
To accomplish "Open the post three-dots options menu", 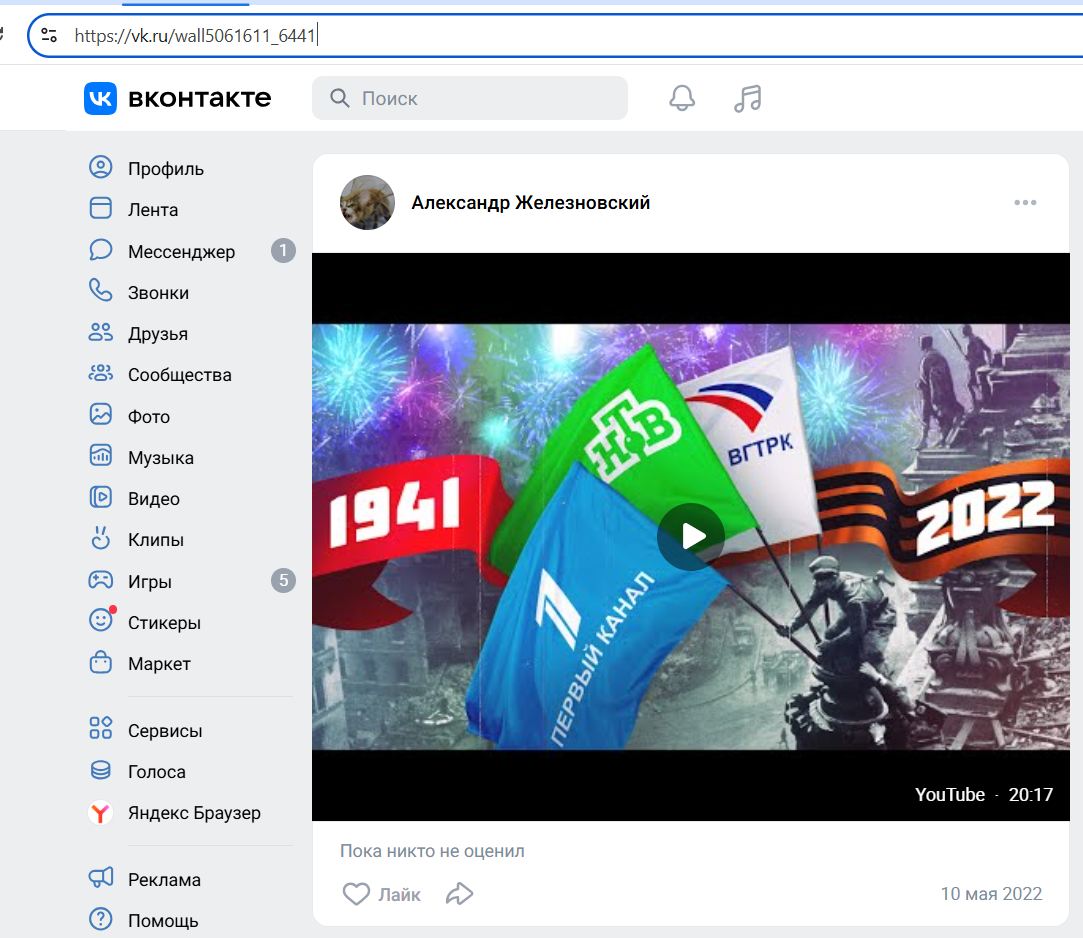I will 1025,202.
